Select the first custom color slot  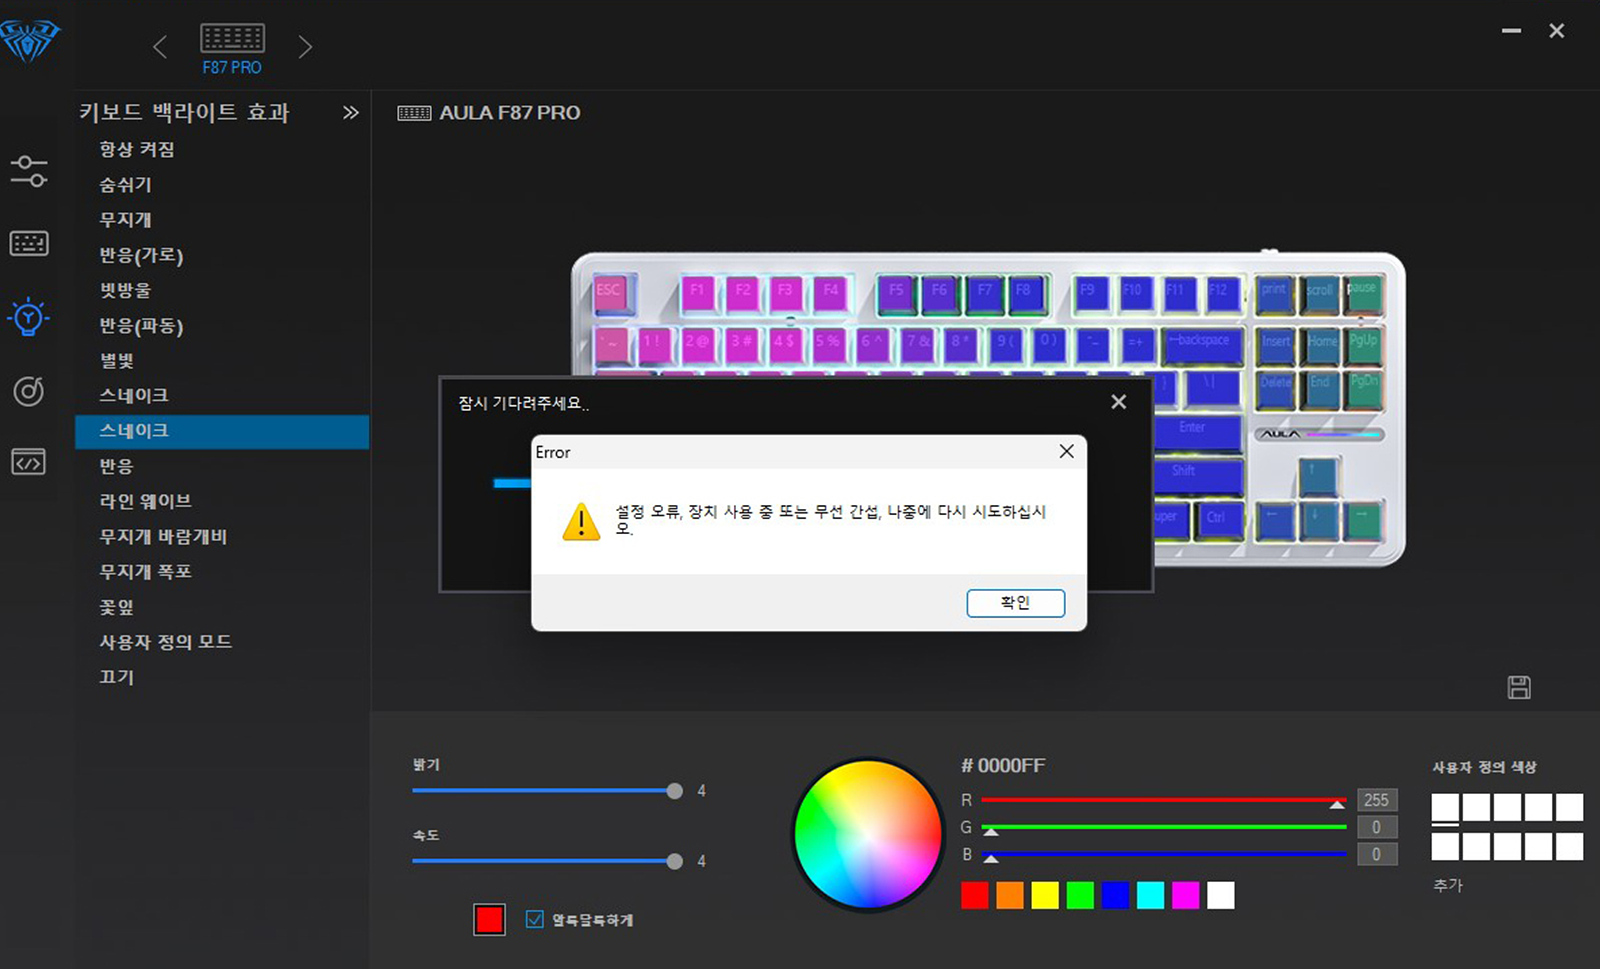pos(1445,807)
